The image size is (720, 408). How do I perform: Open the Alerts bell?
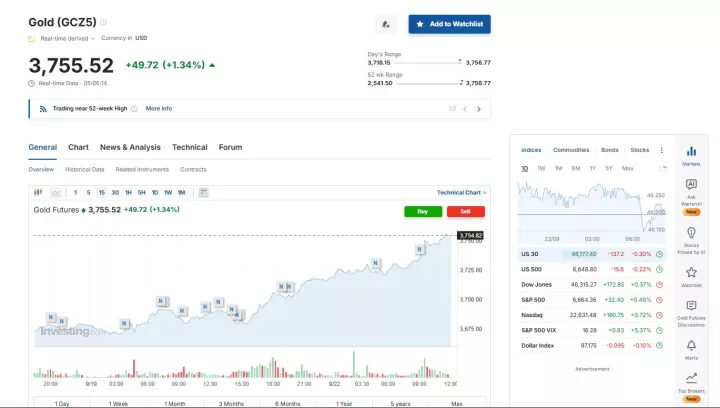691,350
